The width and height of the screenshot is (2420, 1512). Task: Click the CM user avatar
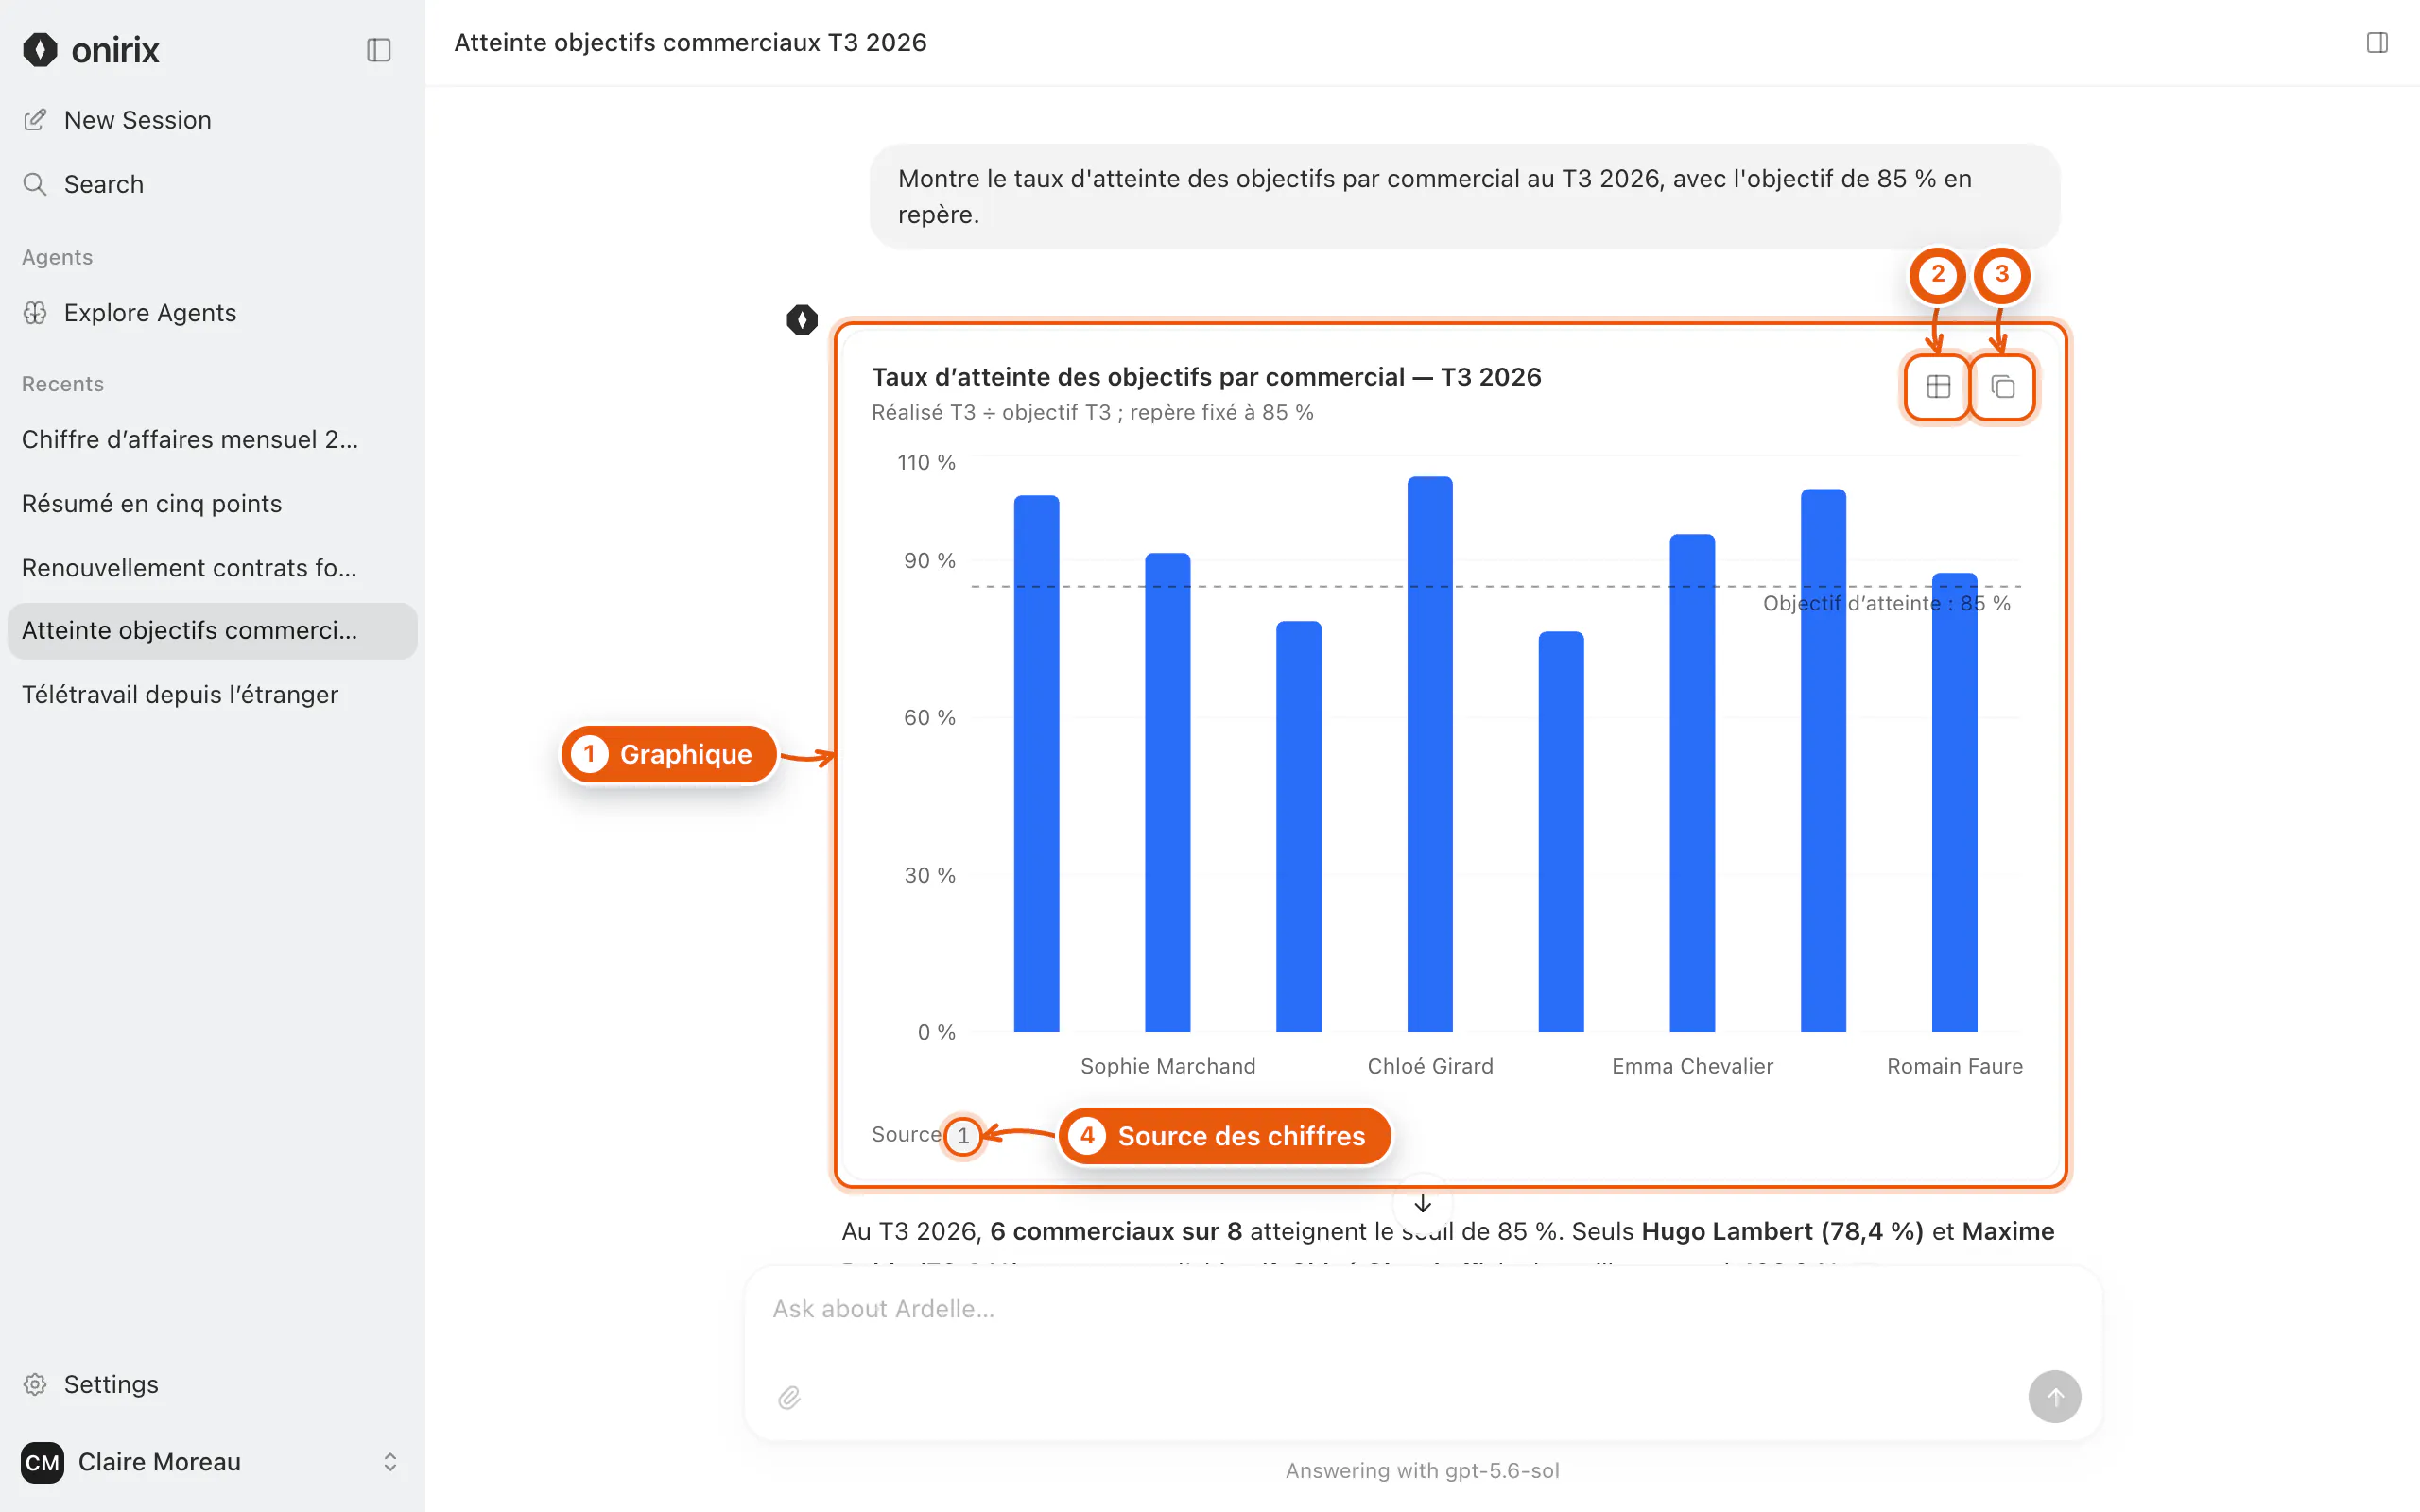click(x=42, y=1462)
